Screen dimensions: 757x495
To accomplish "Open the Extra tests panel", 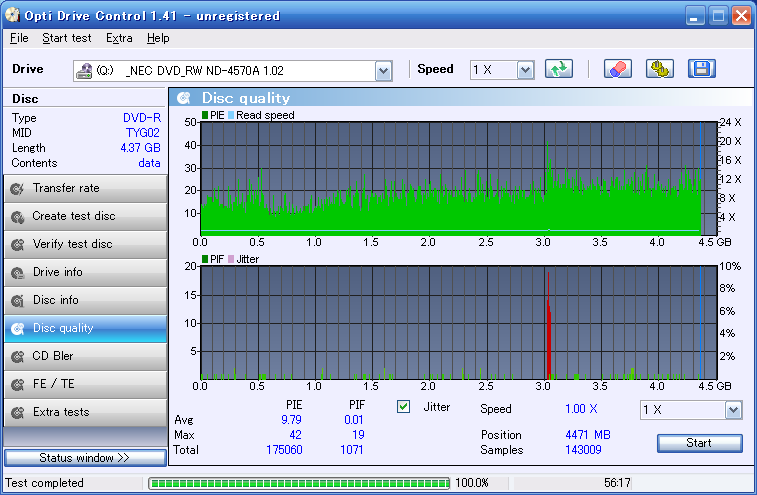I will [x=85, y=412].
